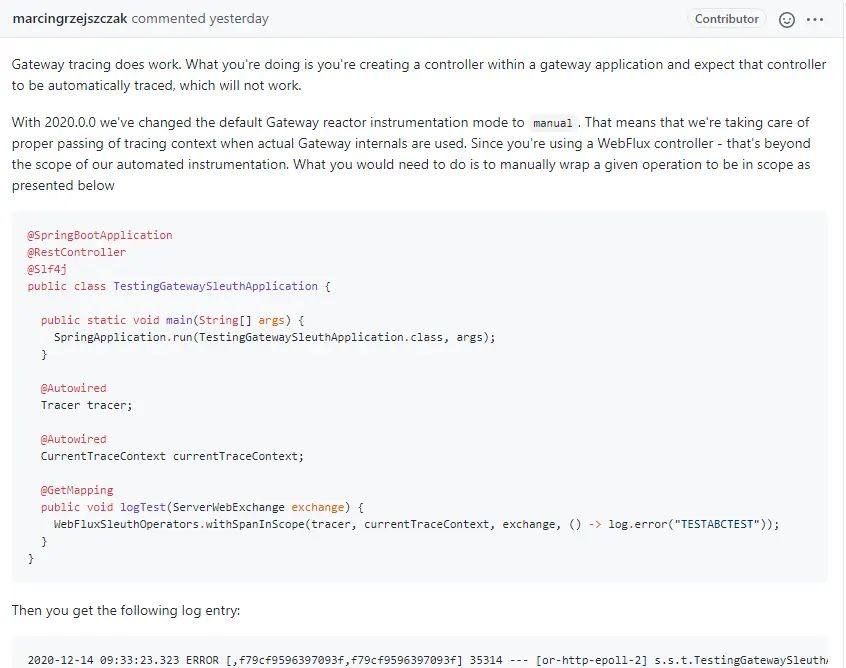Image resolution: width=846 pixels, height=668 pixels.
Task: Click the @RestController annotation line
Action: (x=76, y=252)
